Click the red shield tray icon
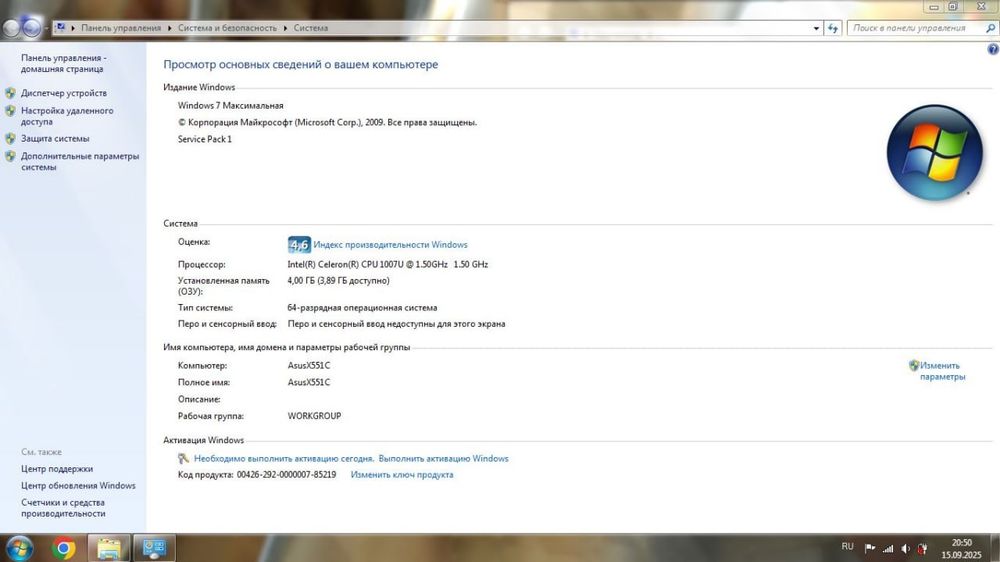This screenshot has width=1000, height=562. coord(922,548)
